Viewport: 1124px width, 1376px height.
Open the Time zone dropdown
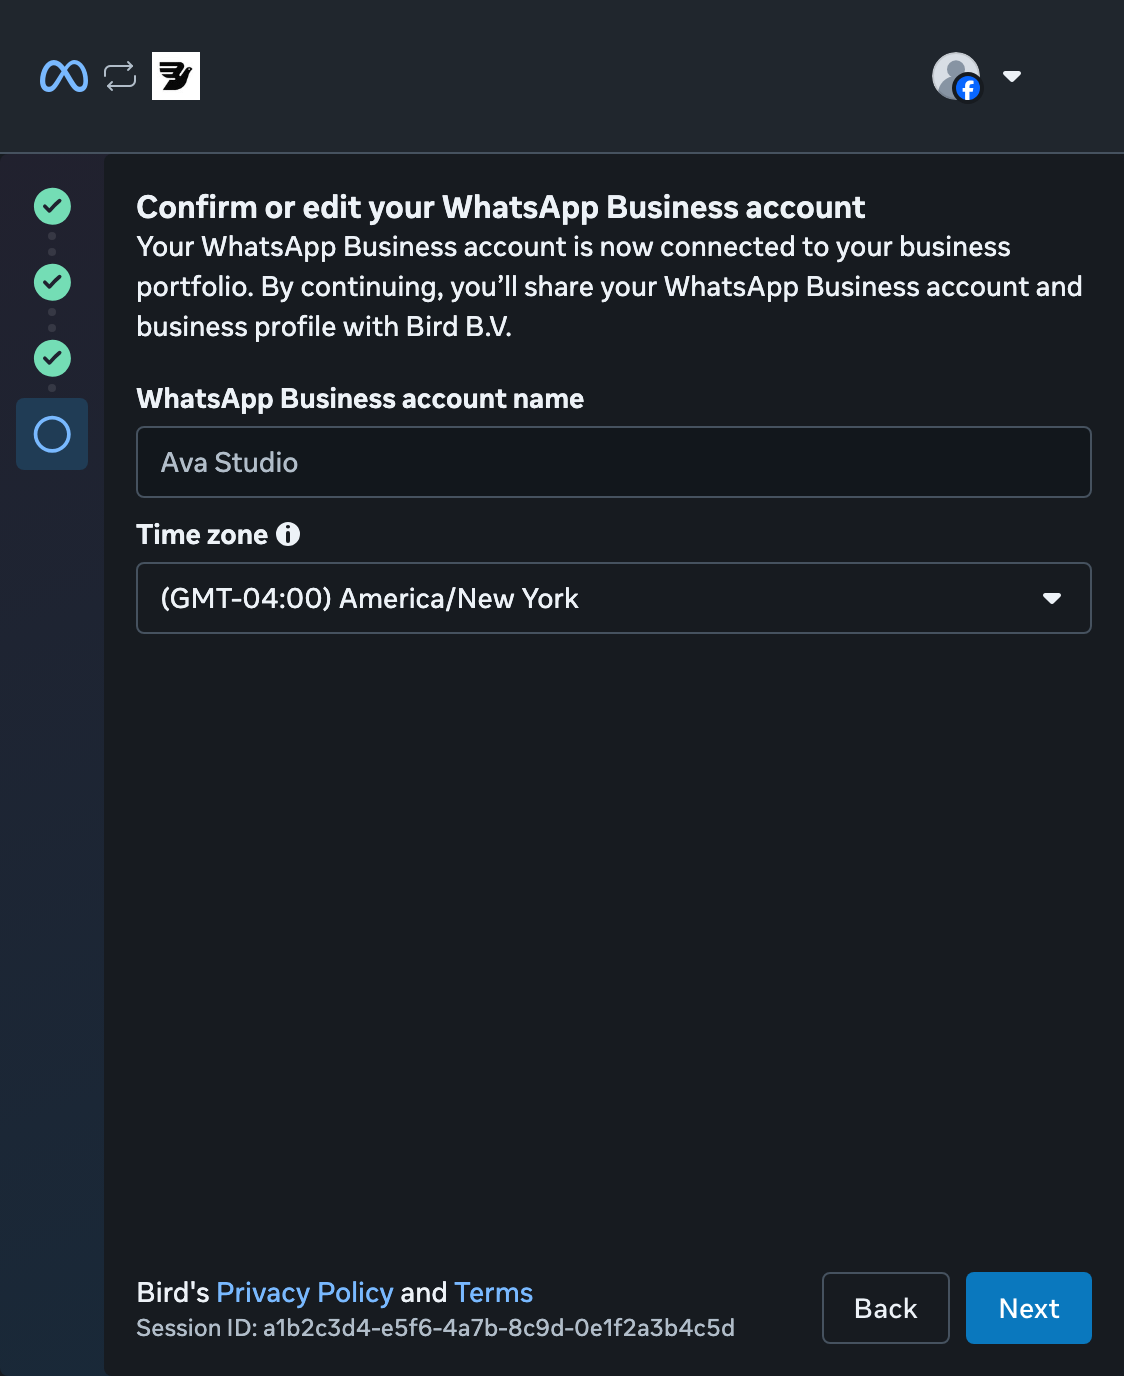613,598
